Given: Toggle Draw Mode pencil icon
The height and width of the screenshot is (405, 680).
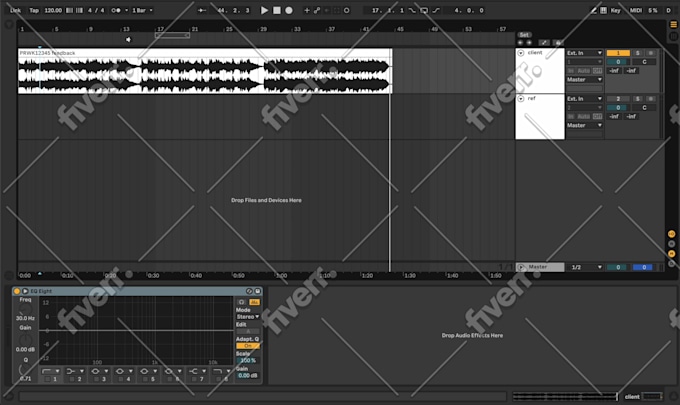Looking at the screenshot, I should pos(593,10).
